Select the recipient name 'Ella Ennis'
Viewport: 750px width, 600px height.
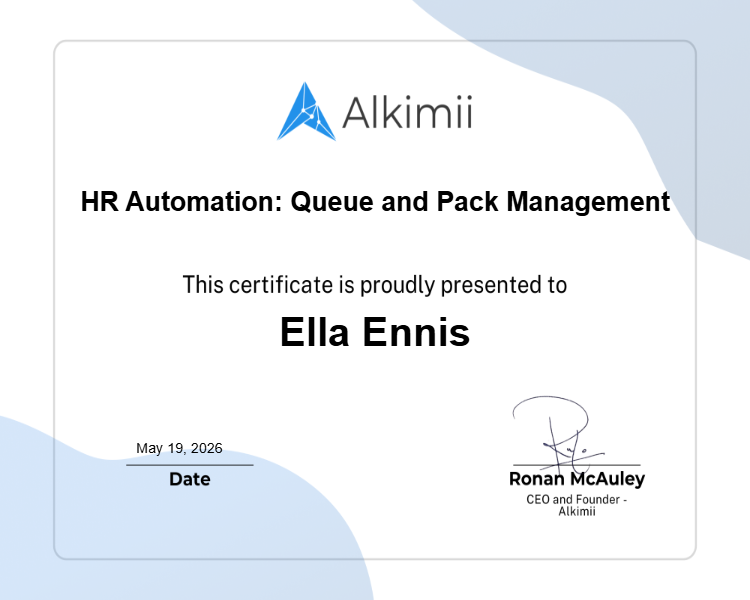point(375,332)
